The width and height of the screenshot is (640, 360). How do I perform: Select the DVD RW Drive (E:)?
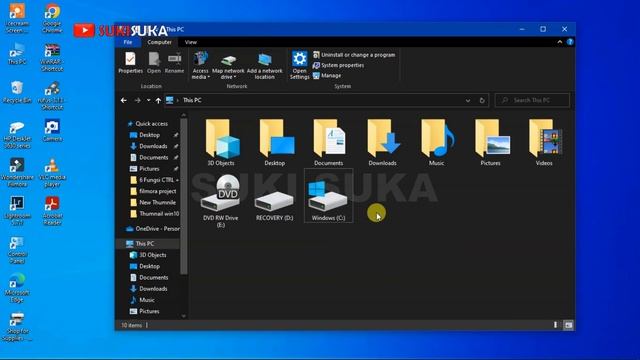coord(221,200)
